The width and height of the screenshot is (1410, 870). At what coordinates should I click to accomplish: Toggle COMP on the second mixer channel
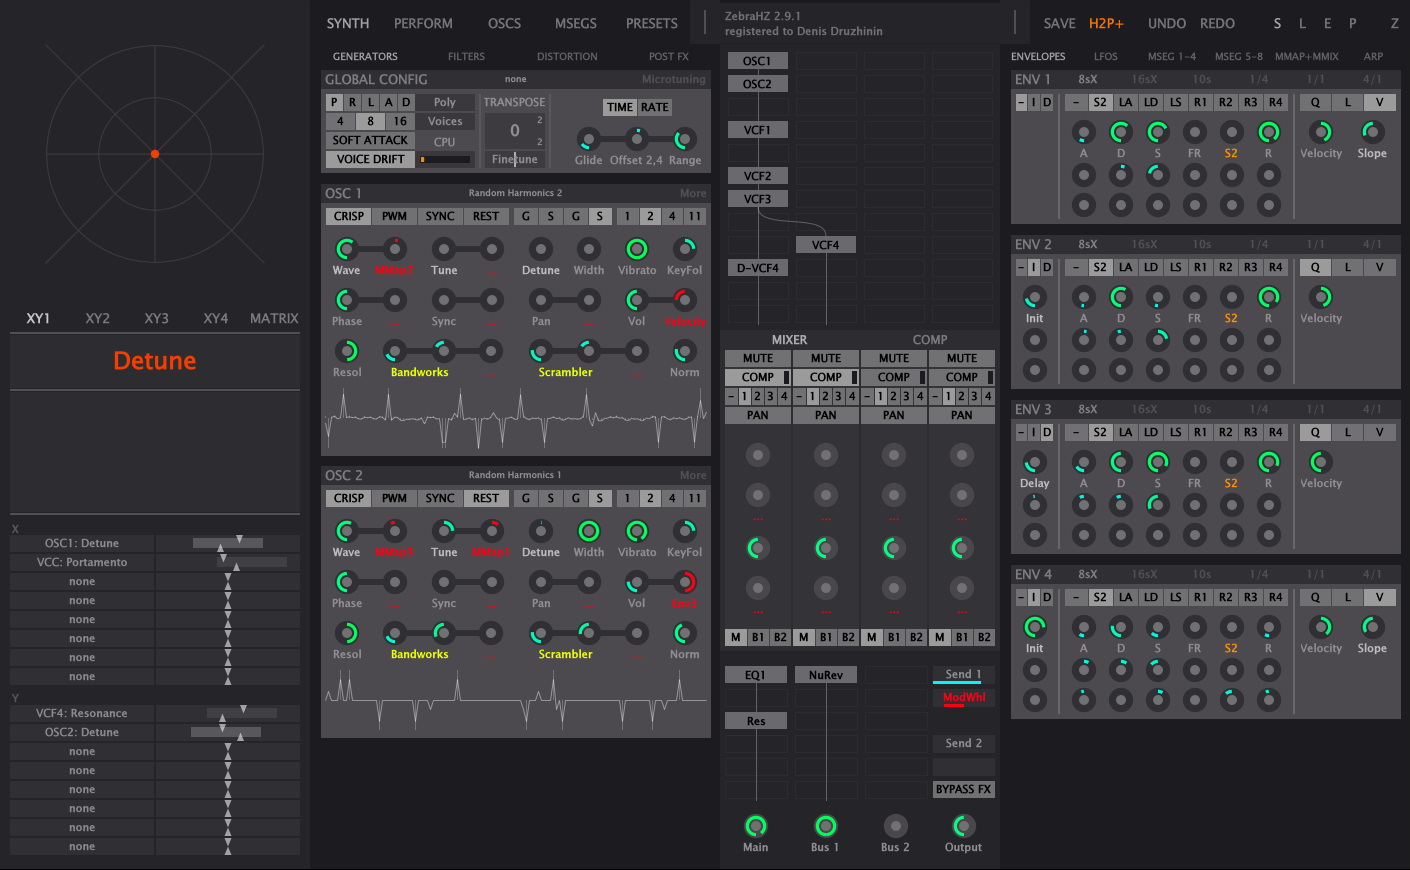(826, 377)
